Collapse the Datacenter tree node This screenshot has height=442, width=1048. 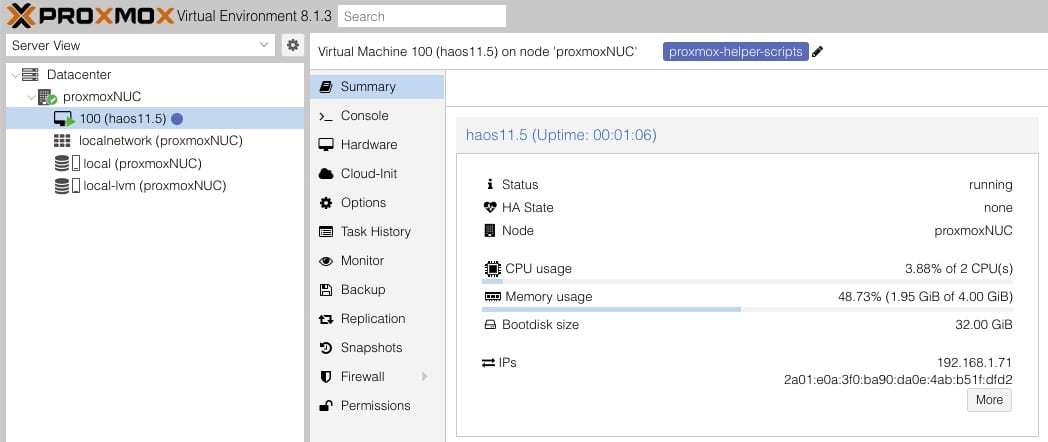tap(15, 75)
